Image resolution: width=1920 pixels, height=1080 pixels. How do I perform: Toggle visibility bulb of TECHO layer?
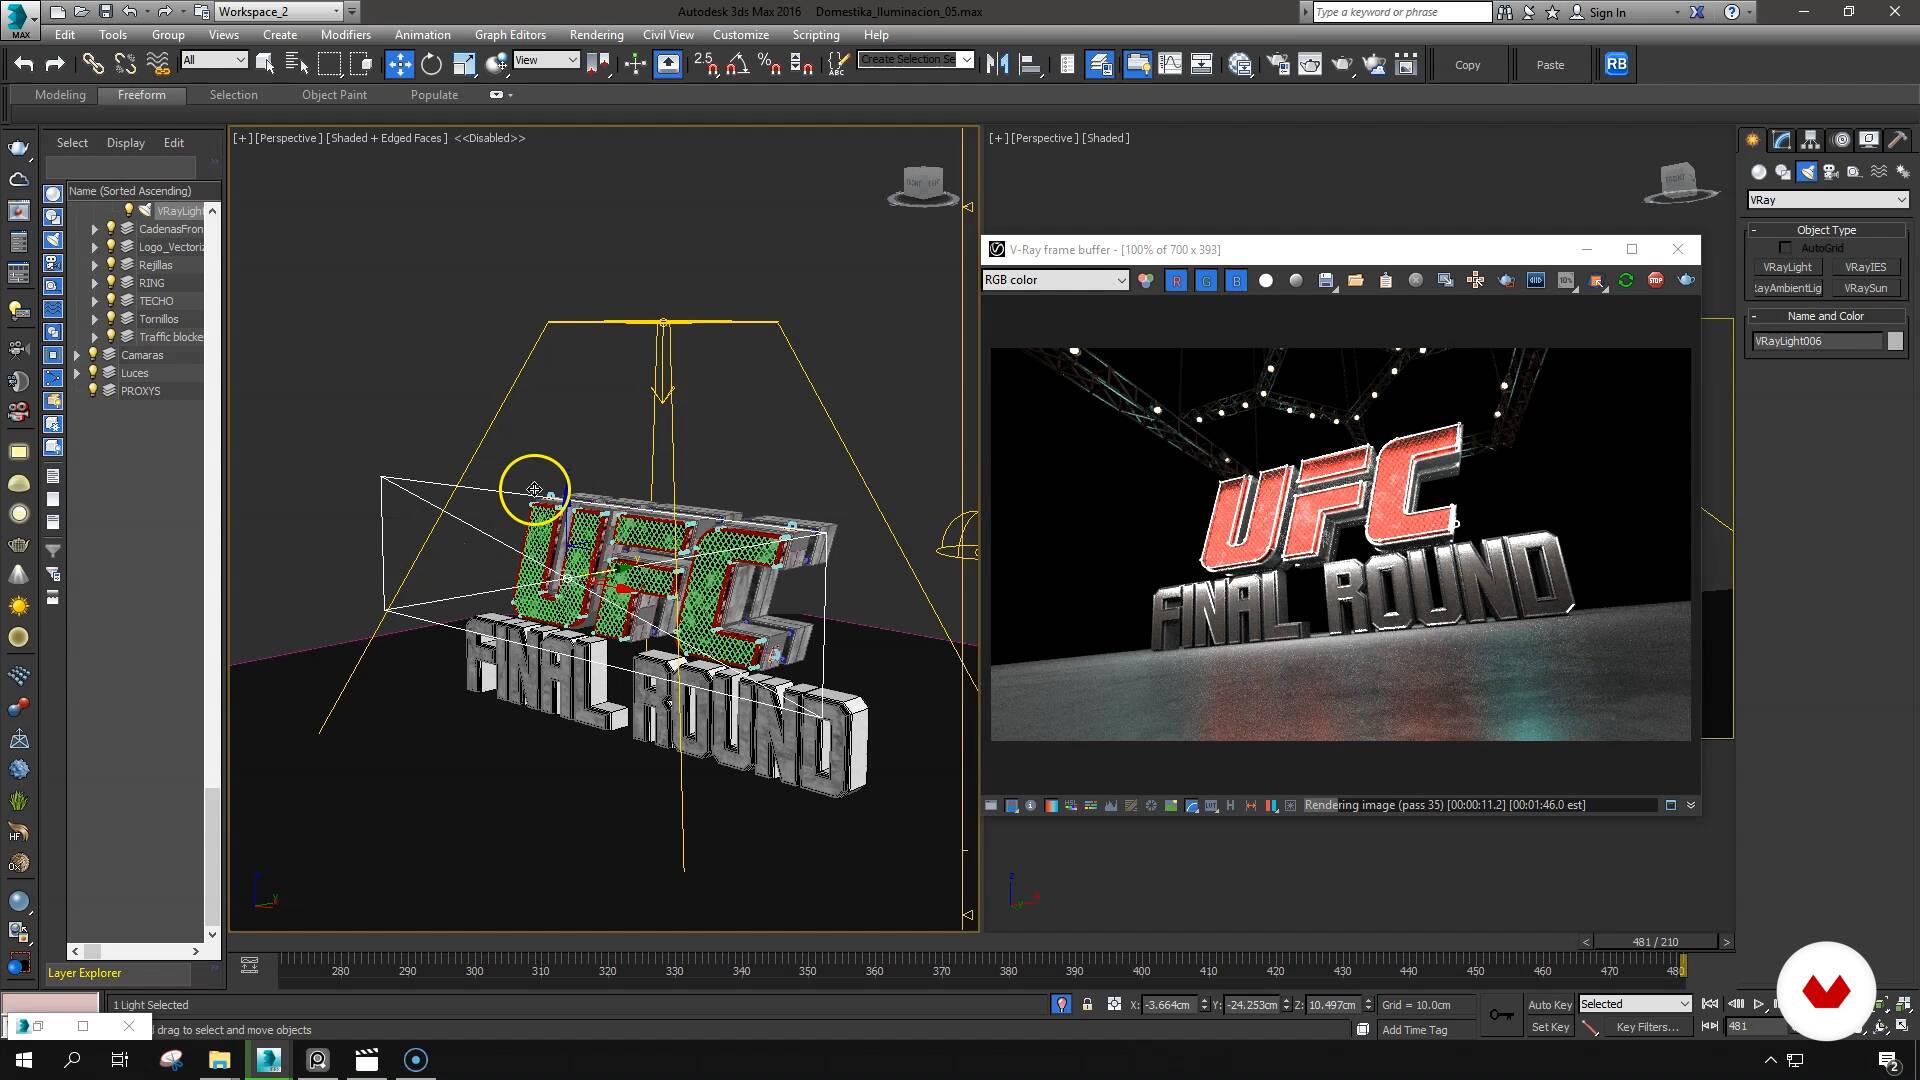point(111,301)
